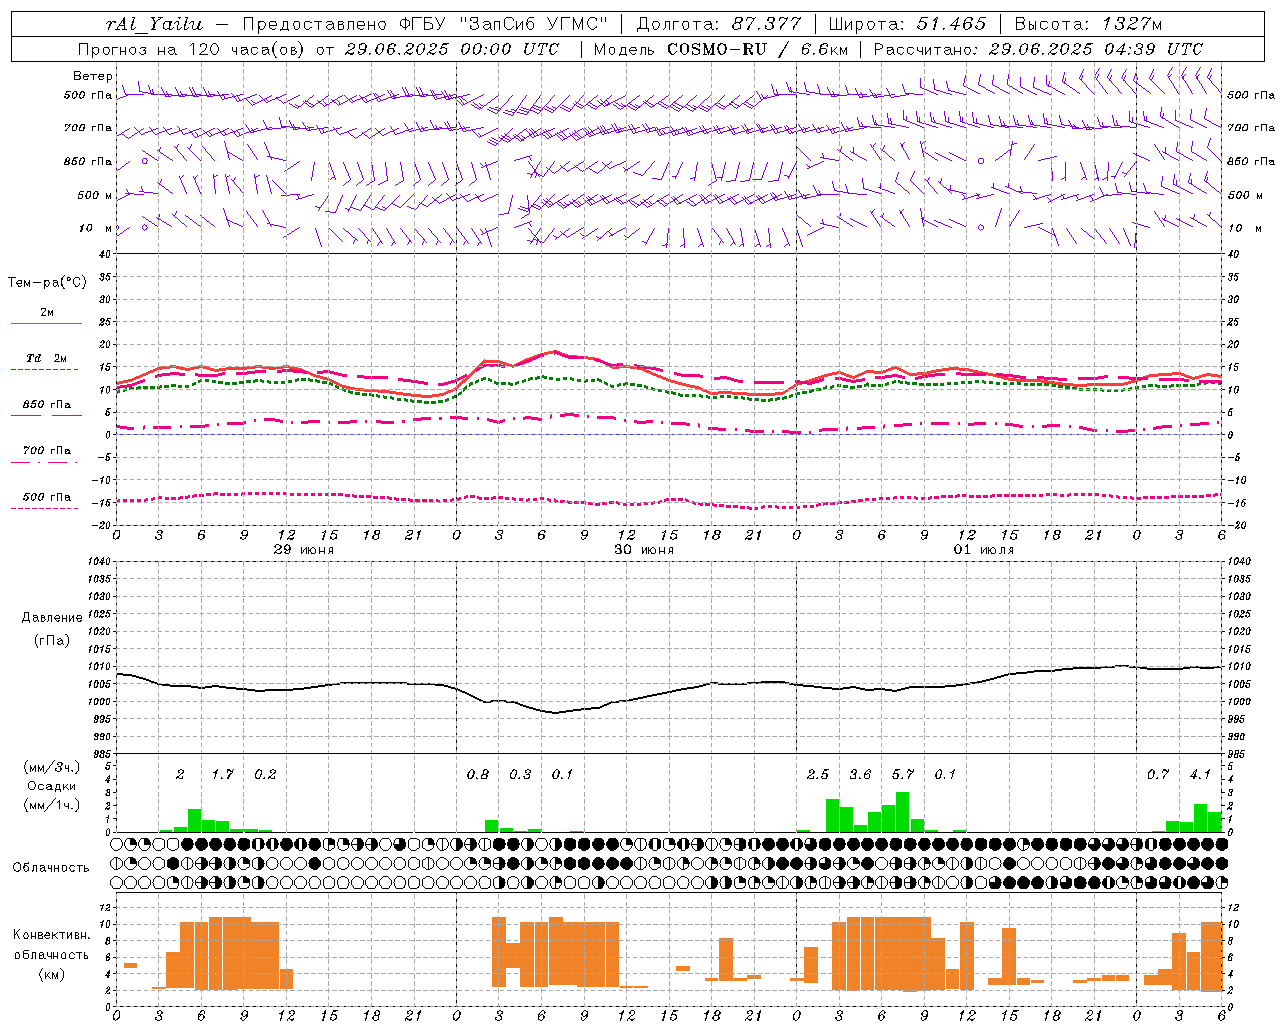Click the 4.1 precipitation value

1200,774
